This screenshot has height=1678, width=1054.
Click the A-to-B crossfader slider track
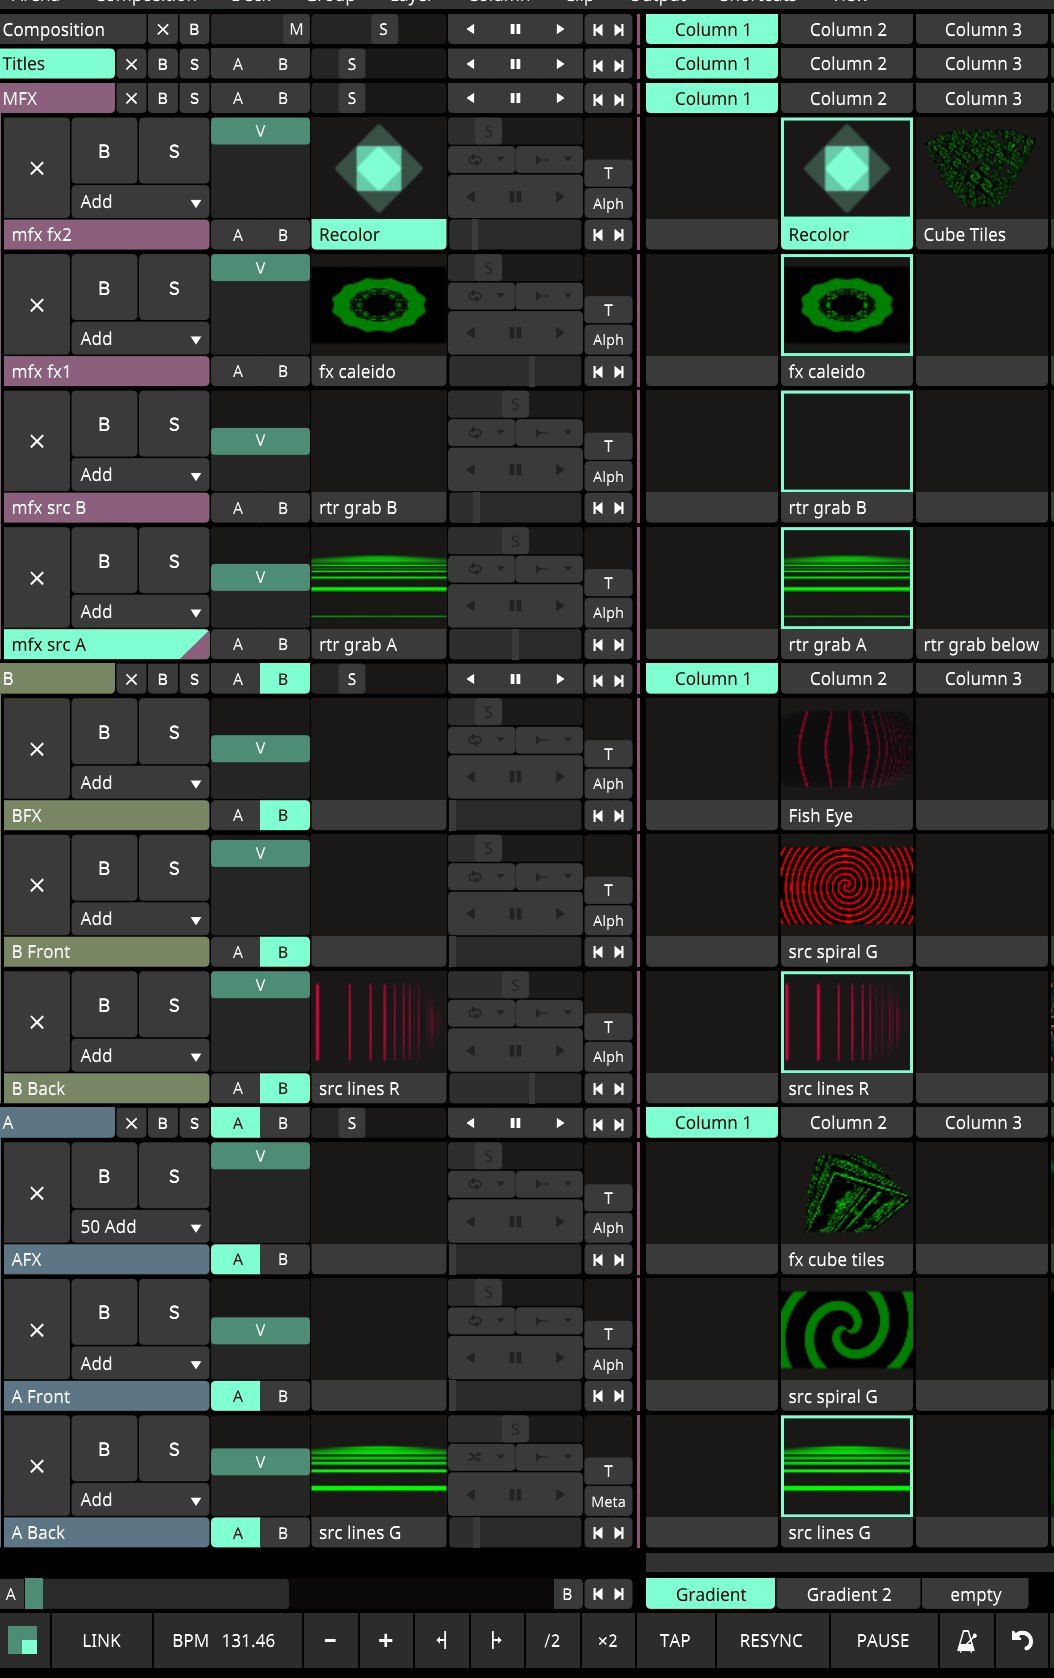coord(160,1593)
